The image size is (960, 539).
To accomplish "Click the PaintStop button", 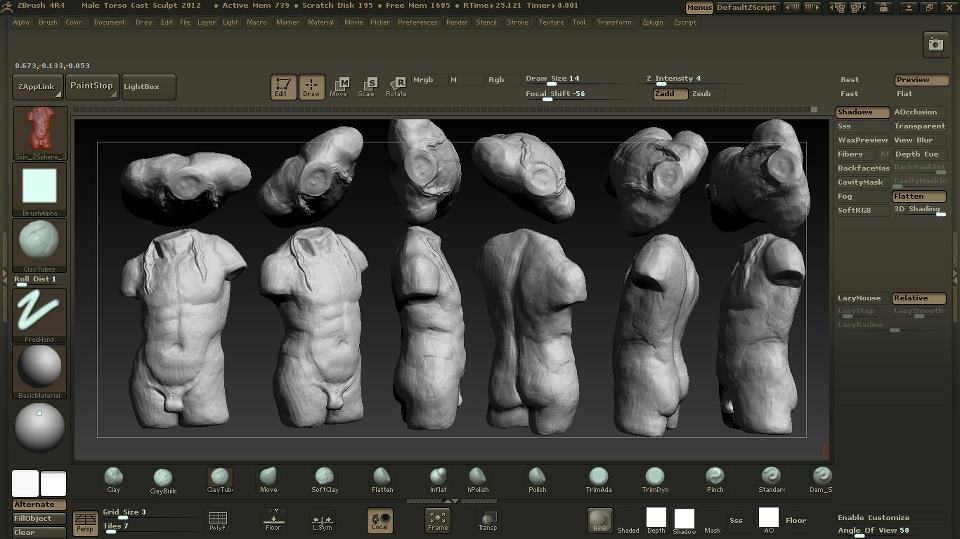I will 92,86.
